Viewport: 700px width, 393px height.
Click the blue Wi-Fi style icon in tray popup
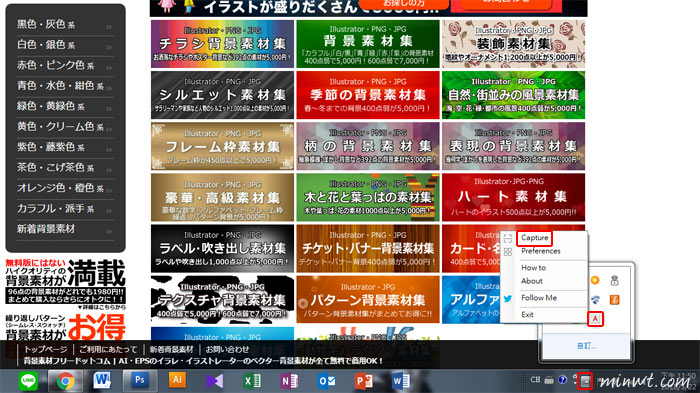point(595,300)
